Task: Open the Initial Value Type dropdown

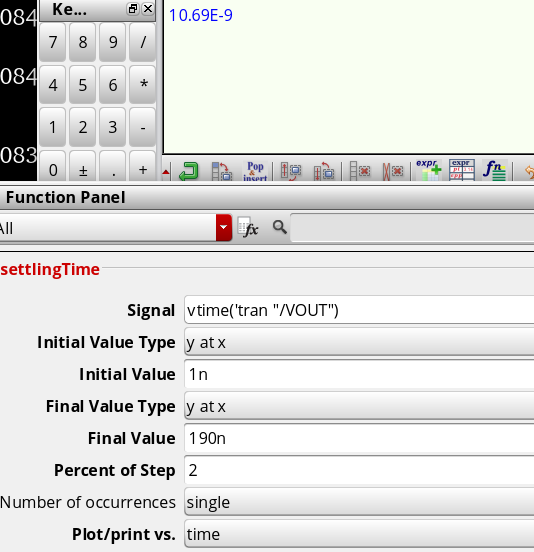Action: (359, 343)
